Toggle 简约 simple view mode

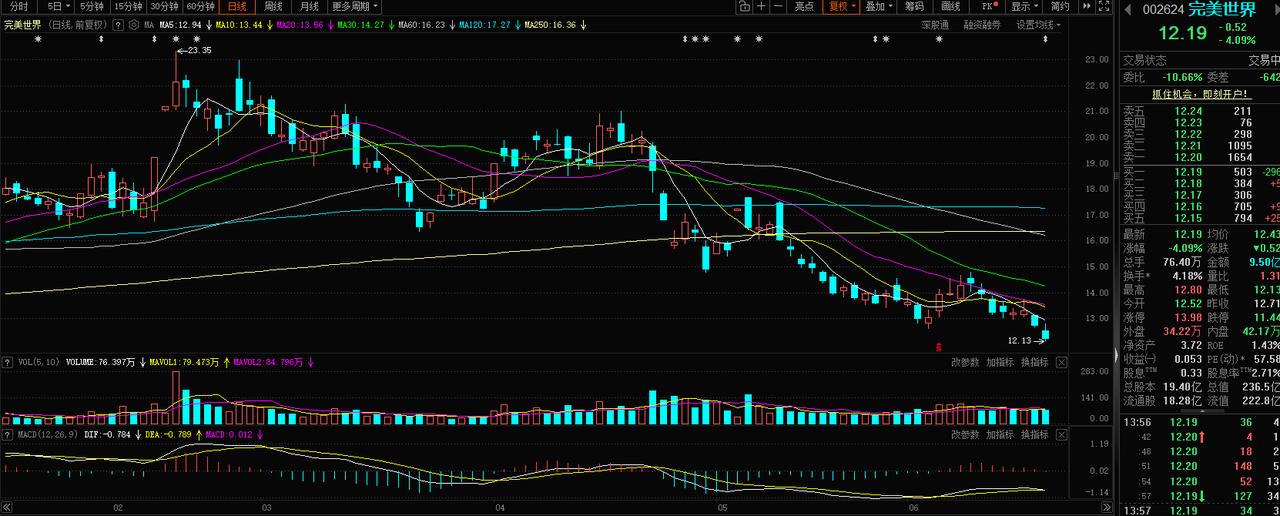pyautogui.click(x=1059, y=6)
